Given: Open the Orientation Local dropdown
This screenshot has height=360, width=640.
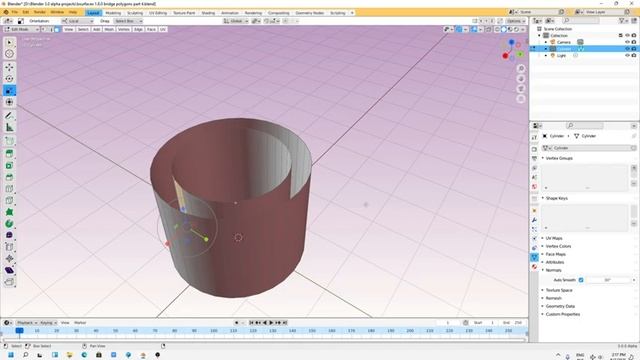Looking at the screenshot, I should 78,21.
